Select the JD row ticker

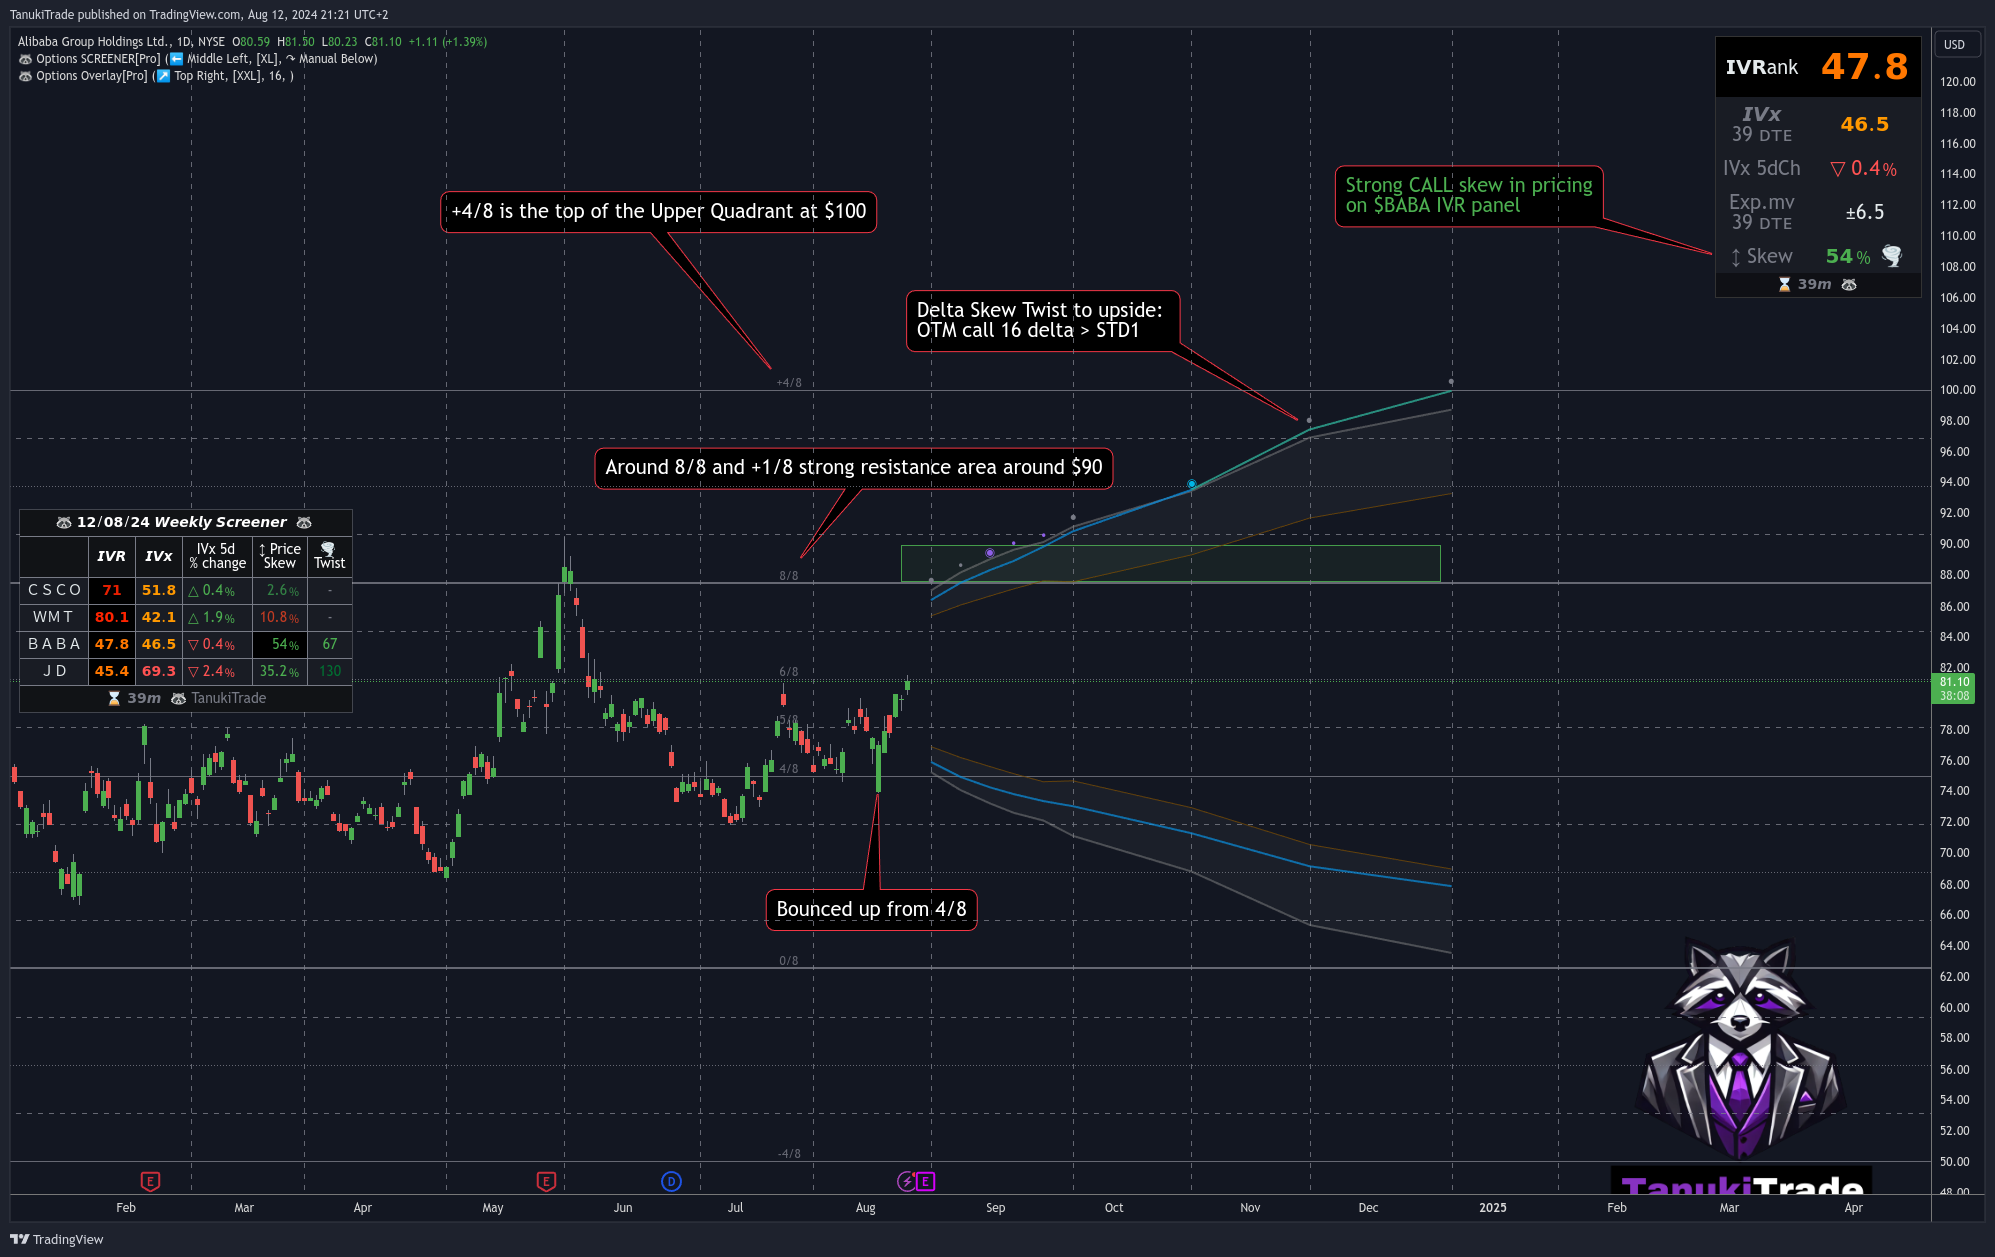pos(55,671)
